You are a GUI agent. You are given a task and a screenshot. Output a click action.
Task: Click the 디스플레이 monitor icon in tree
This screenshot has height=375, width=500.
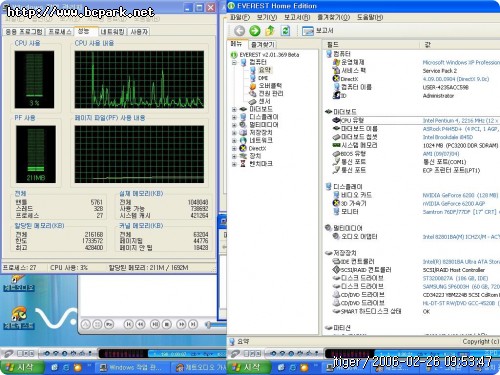point(243,117)
